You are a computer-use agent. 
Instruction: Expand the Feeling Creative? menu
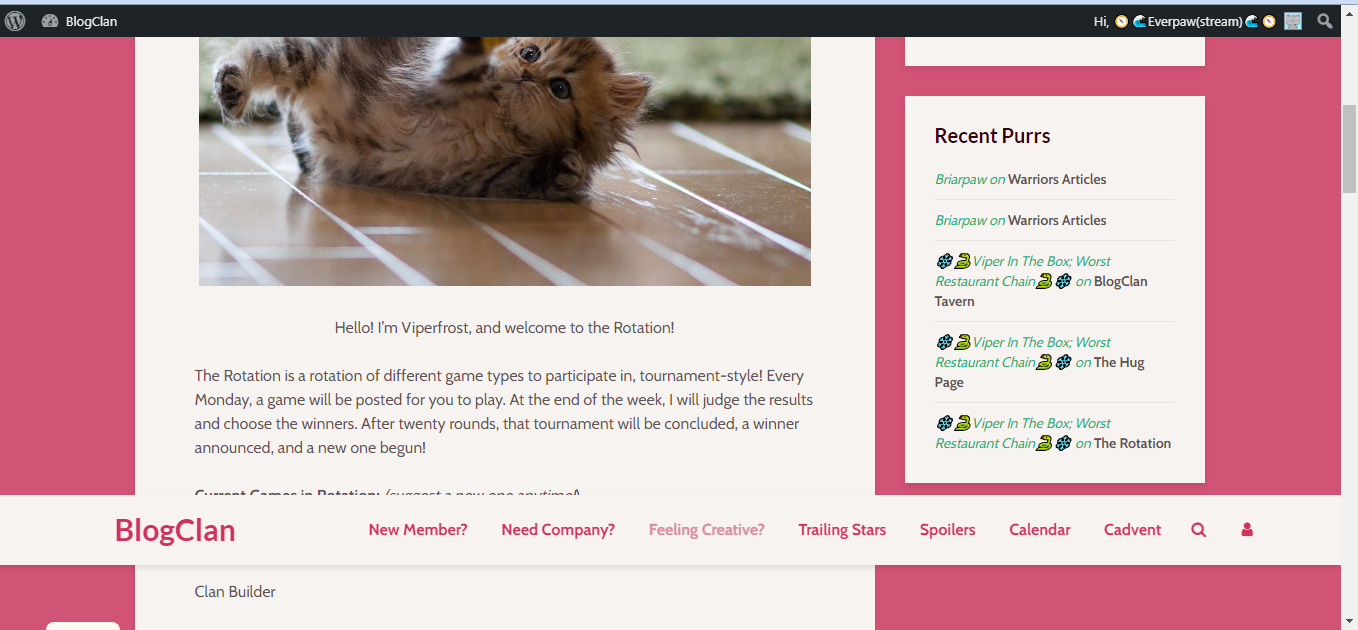click(707, 530)
